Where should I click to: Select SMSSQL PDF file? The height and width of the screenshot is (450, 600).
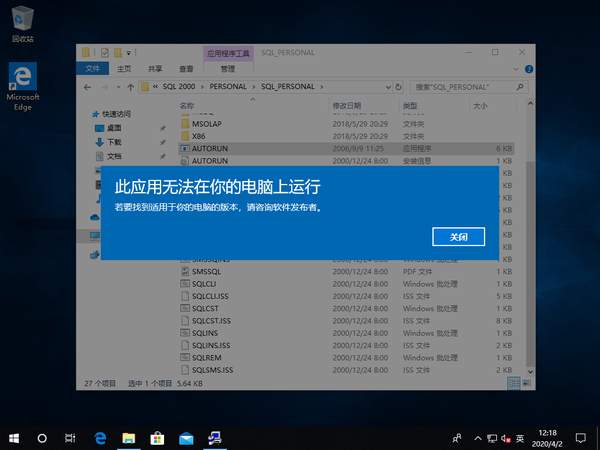pos(346,271)
